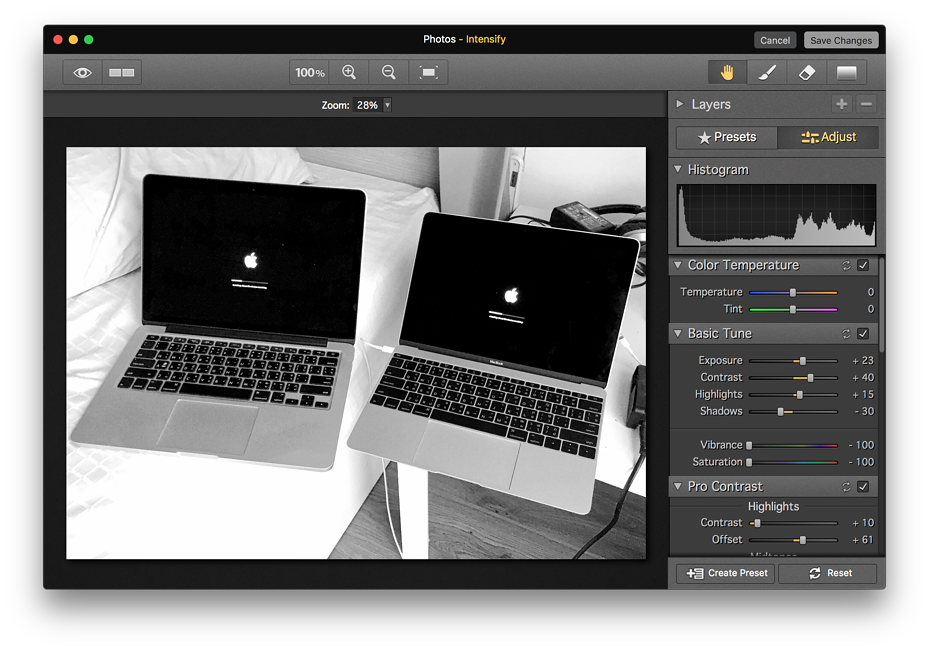
Task: Click the zoom out magnifier icon
Action: coord(389,72)
